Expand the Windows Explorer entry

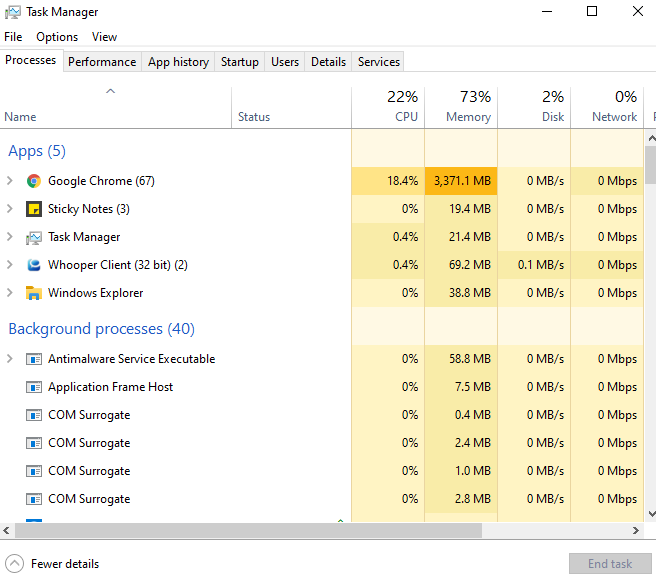10,293
